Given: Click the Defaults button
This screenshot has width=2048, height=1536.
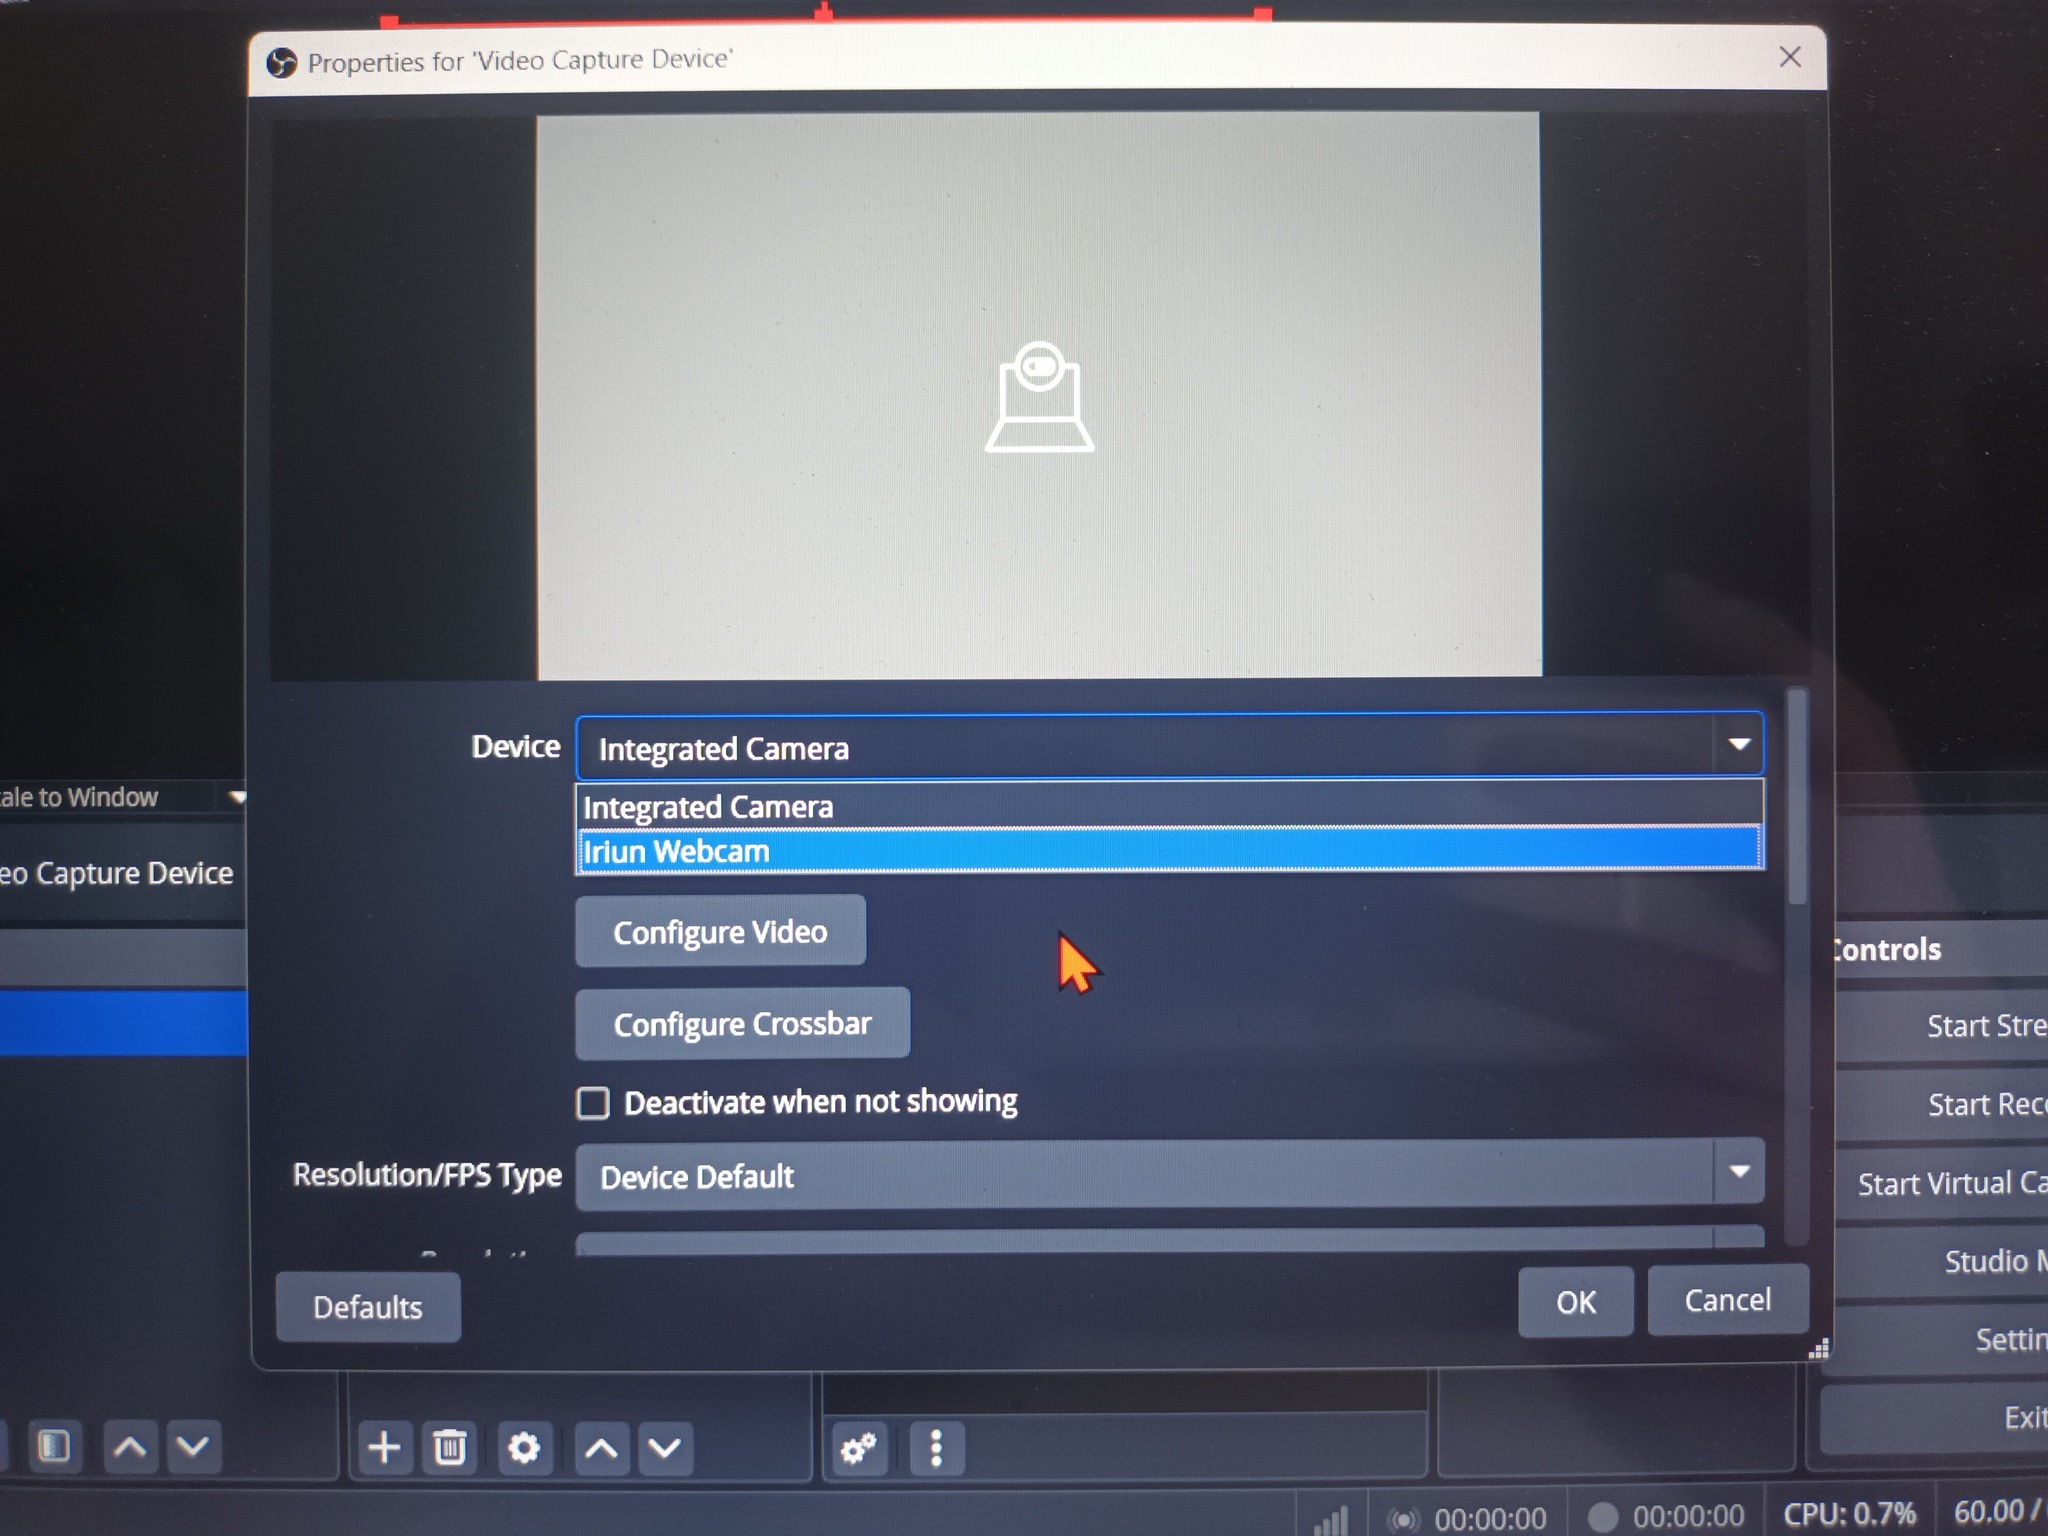Looking at the screenshot, I should tap(368, 1307).
